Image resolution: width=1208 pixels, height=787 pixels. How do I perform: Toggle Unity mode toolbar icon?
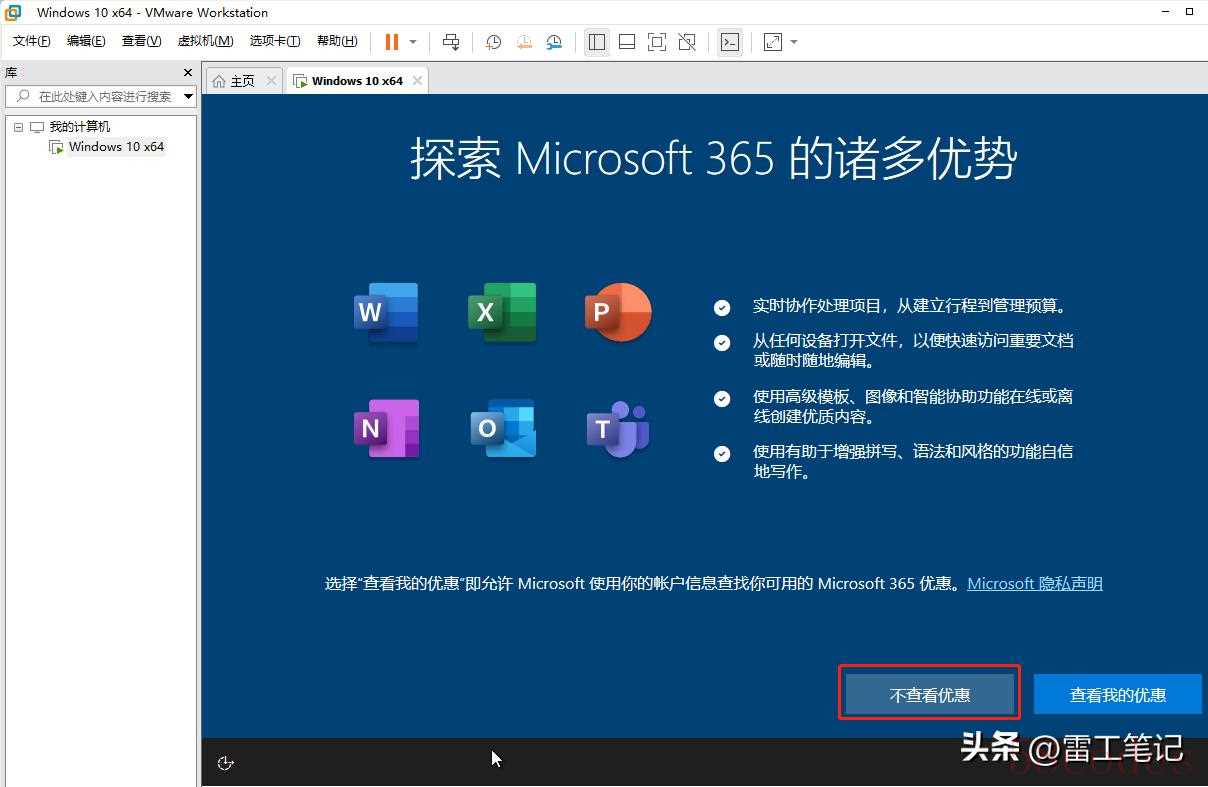(687, 42)
